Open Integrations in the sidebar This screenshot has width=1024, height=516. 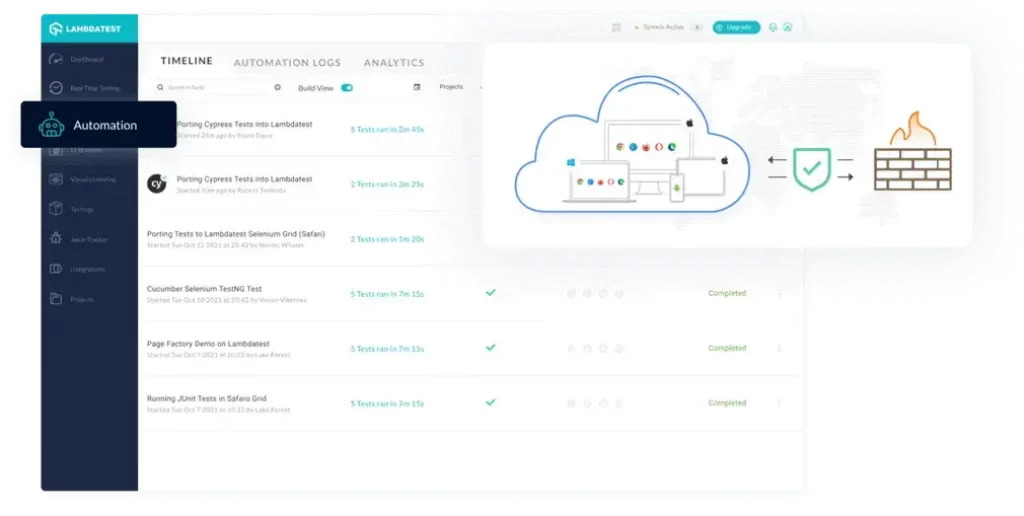point(77,269)
